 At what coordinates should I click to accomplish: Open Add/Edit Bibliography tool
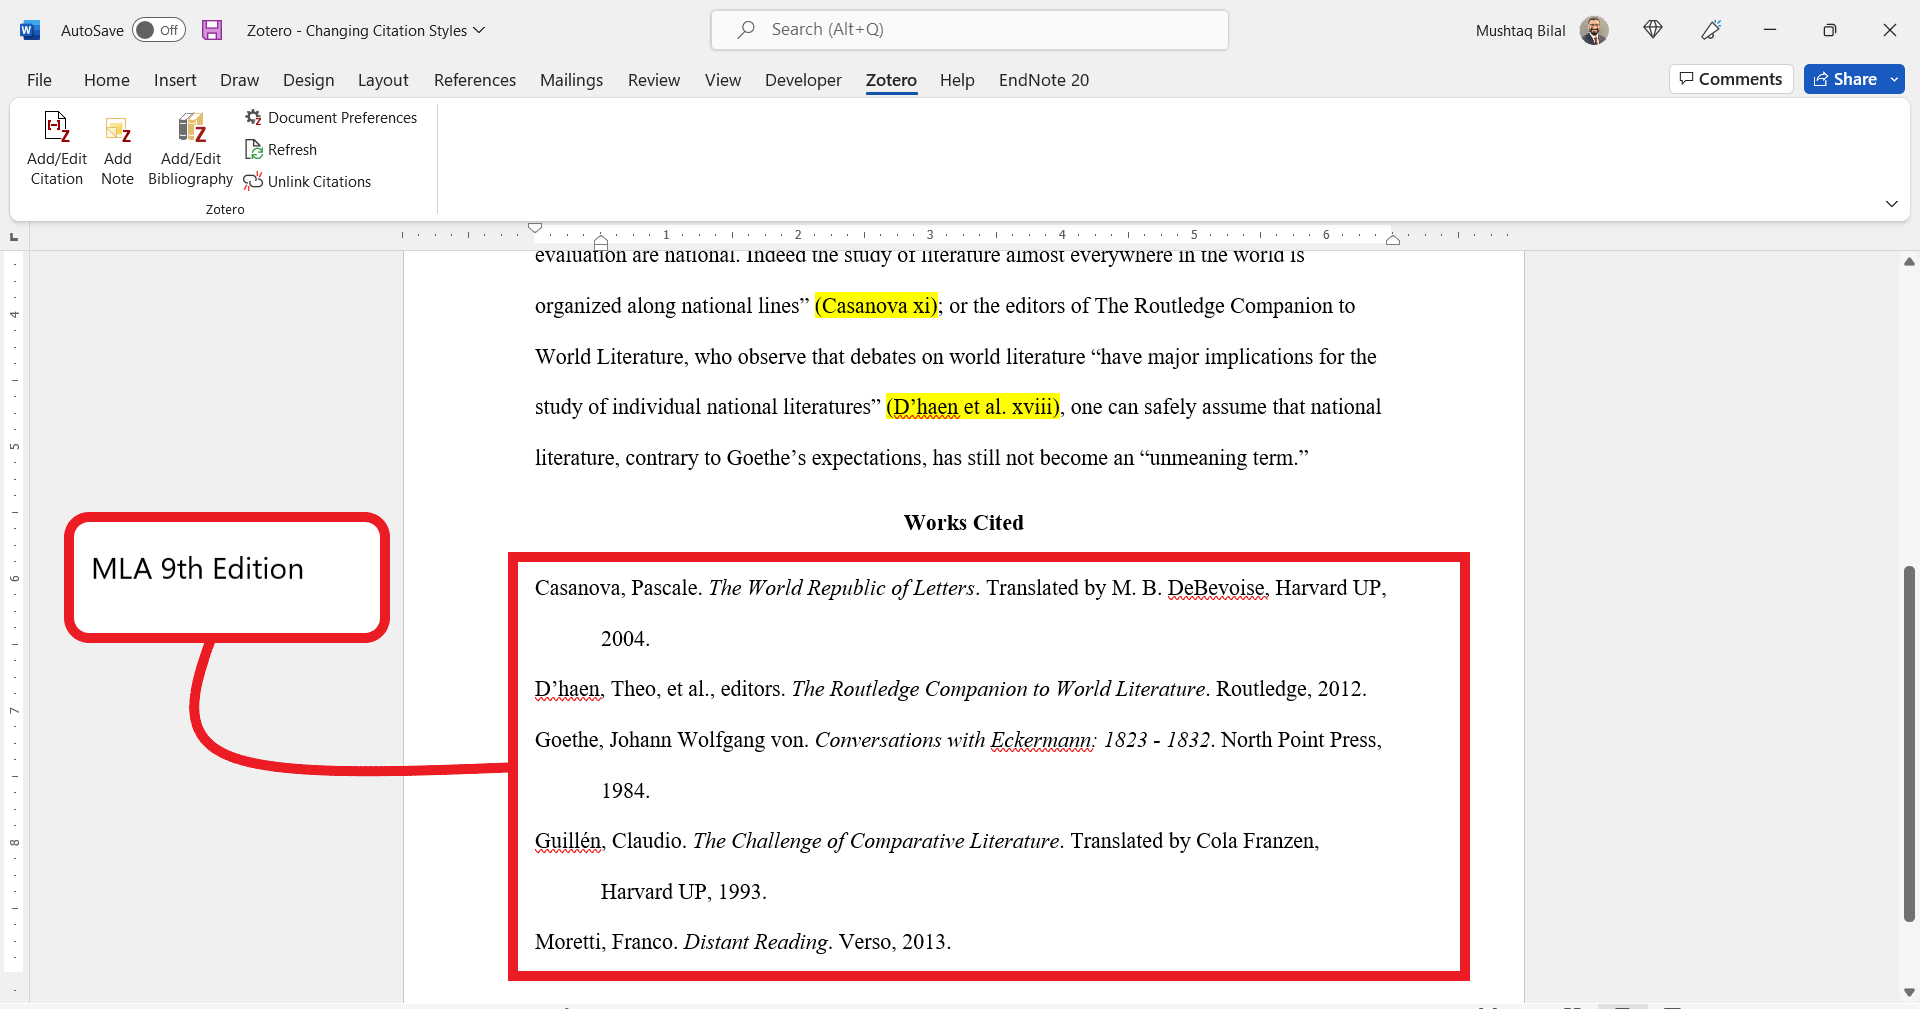coord(190,148)
